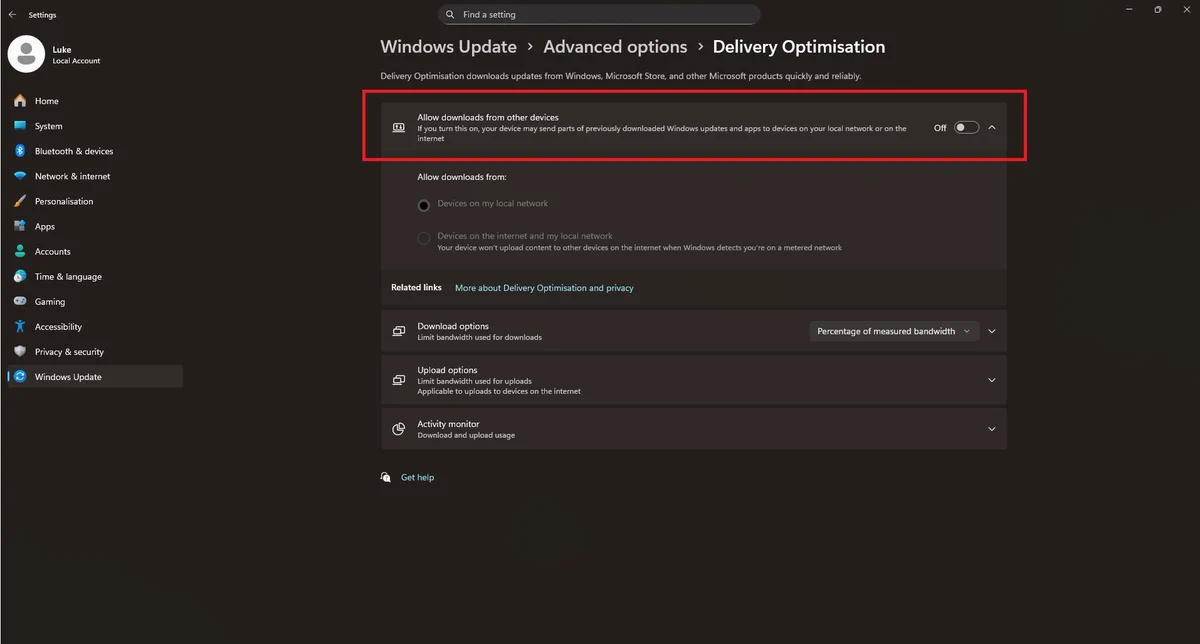Click the Luke Local Account name

tap(76, 55)
